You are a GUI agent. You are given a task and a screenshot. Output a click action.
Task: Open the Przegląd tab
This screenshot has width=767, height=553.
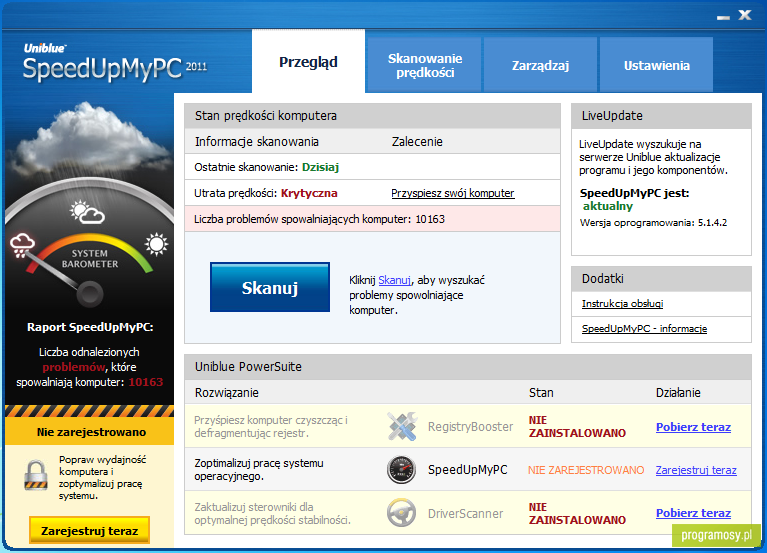(x=308, y=62)
